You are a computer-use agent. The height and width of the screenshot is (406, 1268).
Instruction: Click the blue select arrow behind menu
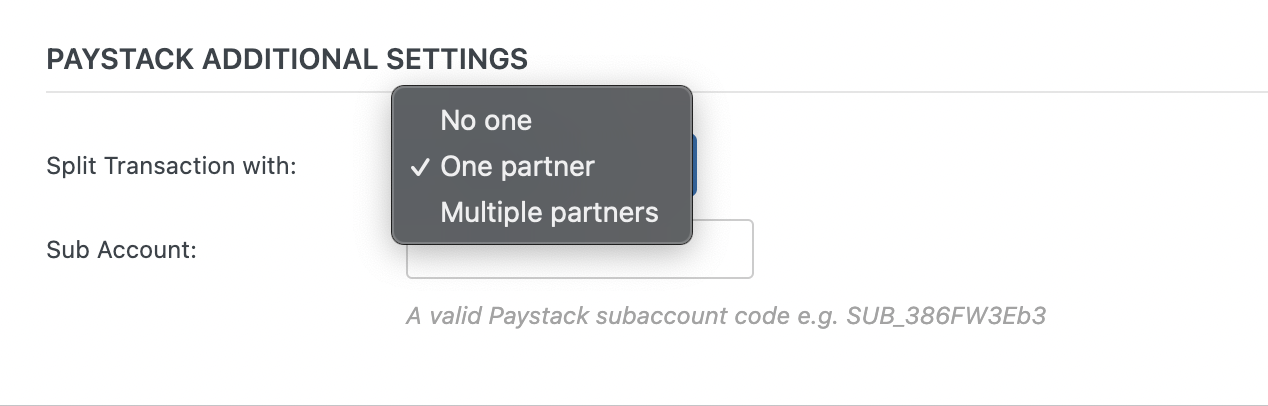click(694, 166)
